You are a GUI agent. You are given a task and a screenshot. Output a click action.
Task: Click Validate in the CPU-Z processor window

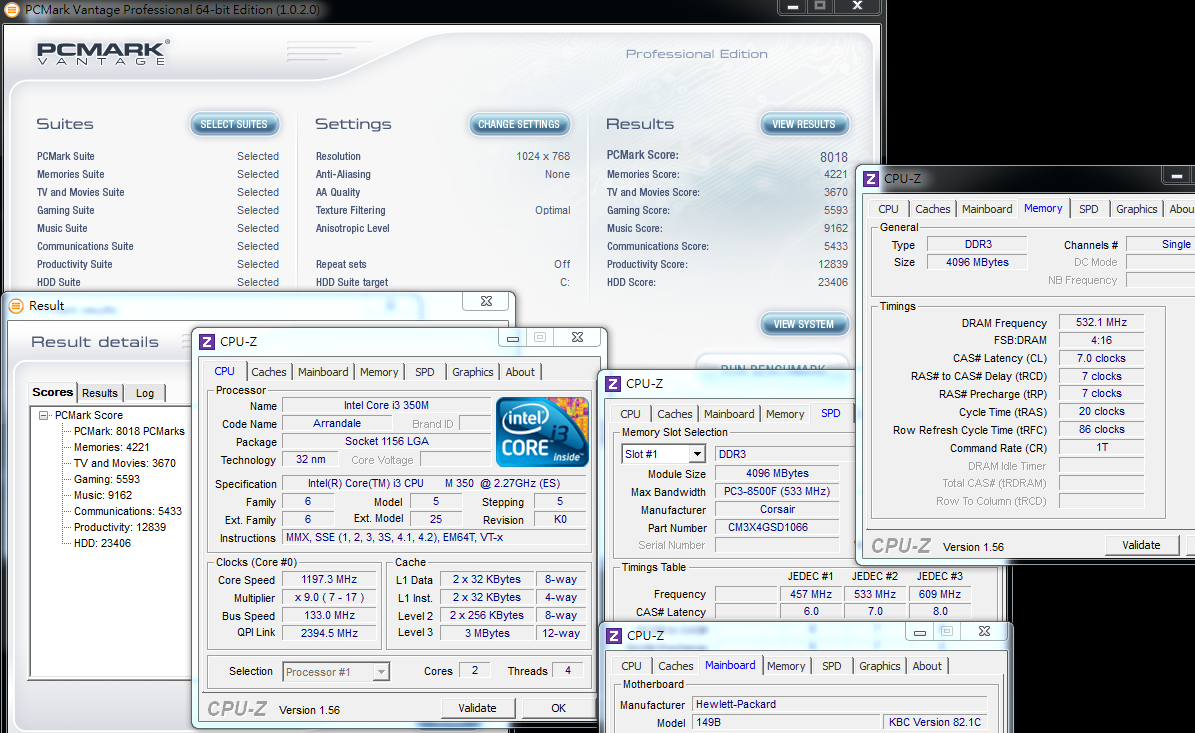[477, 709]
